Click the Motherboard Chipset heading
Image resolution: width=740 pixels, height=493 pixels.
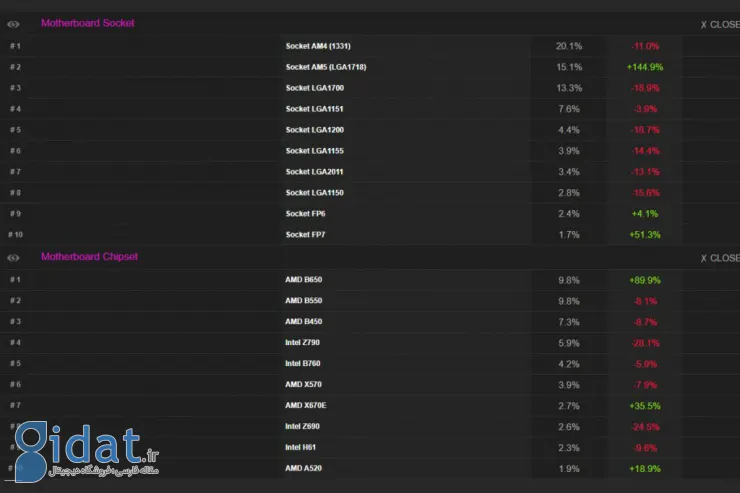click(89, 257)
